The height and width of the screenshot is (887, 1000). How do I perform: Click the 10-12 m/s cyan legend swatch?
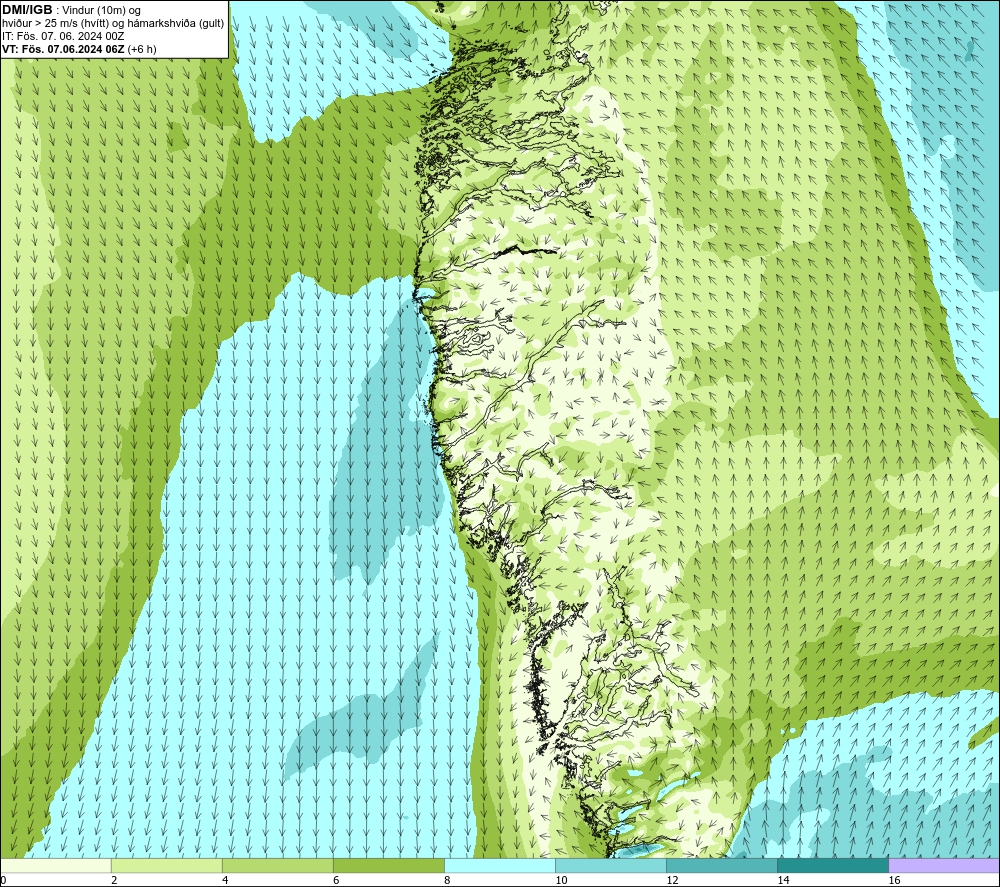tap(611, 865)
